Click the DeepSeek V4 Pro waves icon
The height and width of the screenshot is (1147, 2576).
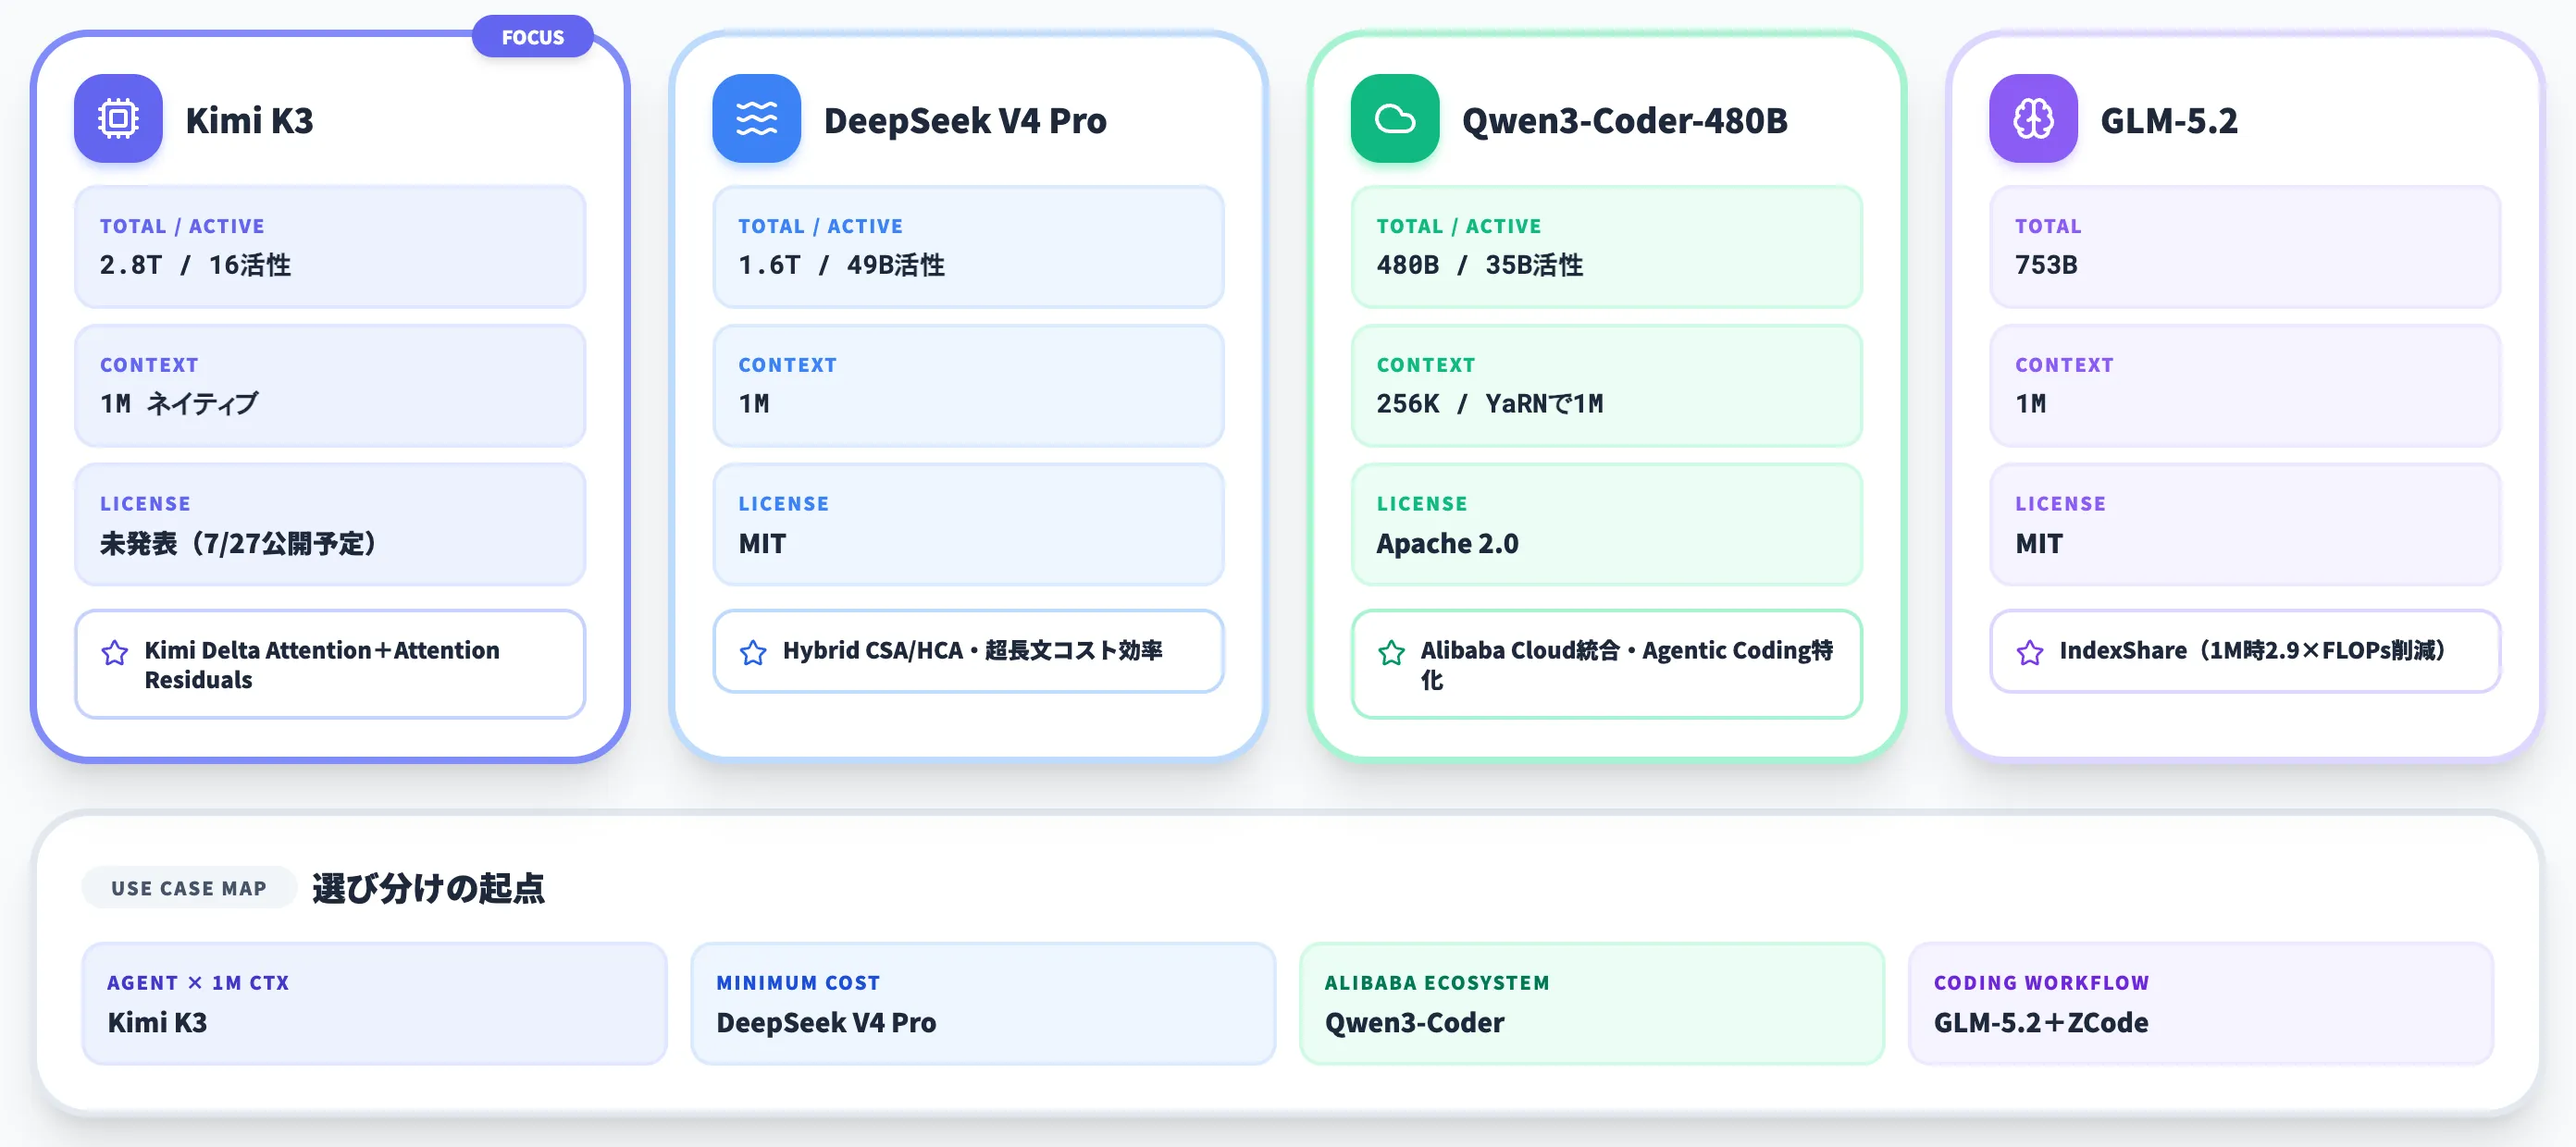coord(756,119)
